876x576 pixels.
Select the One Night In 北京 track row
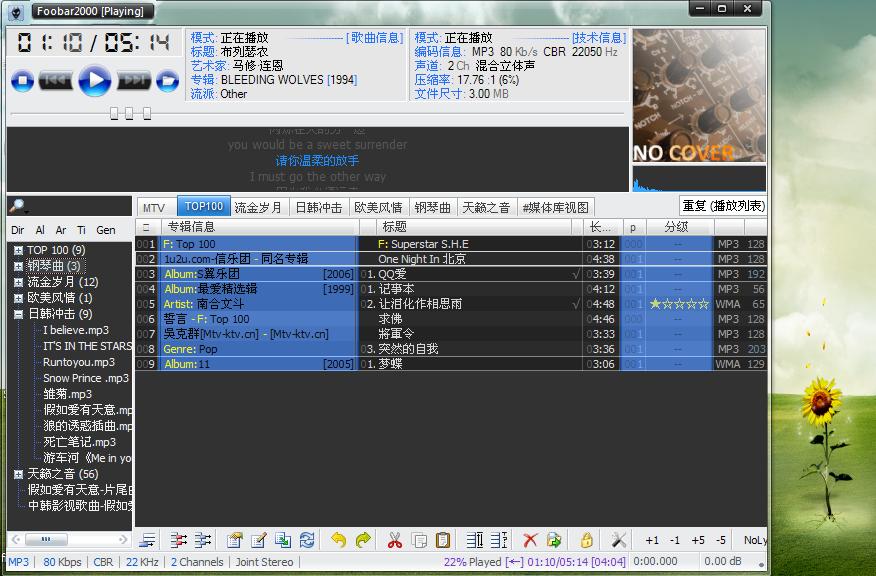point(450,259)
